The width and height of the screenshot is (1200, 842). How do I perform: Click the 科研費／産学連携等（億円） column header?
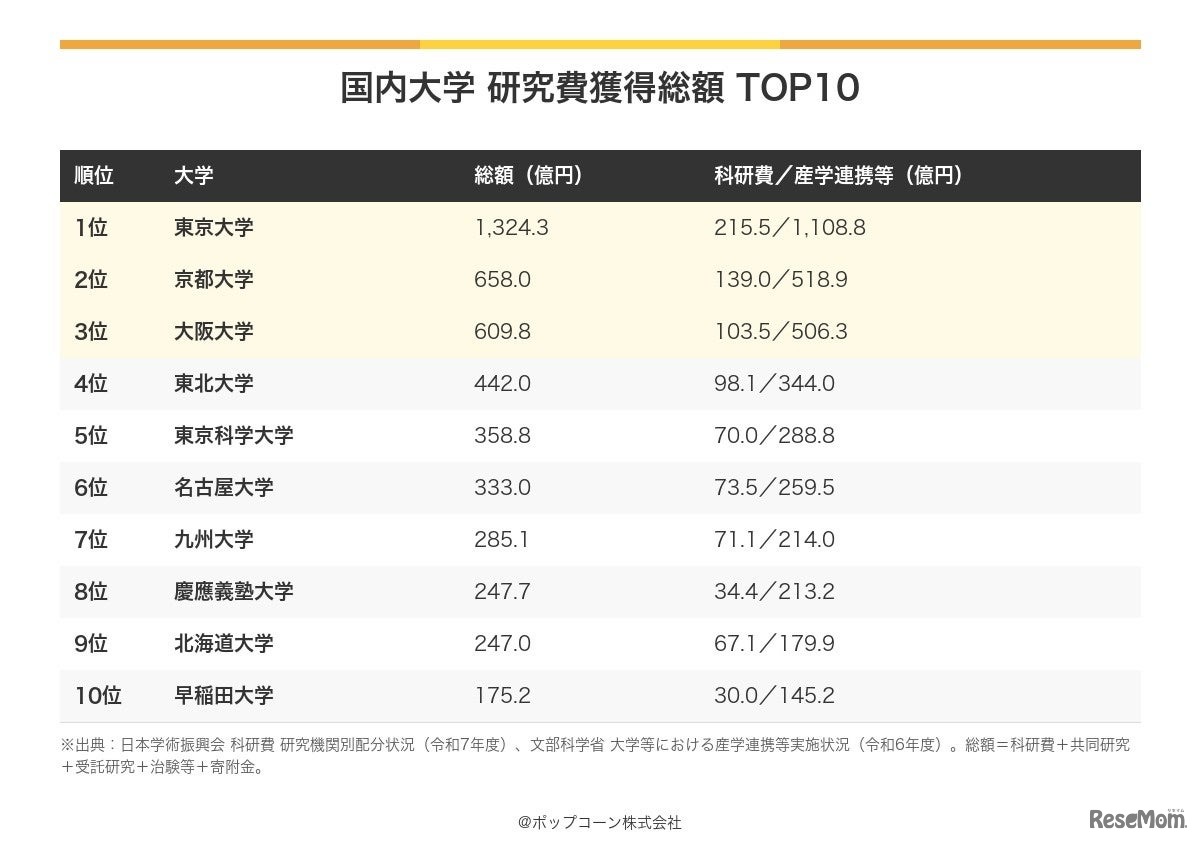pos(838,176)
